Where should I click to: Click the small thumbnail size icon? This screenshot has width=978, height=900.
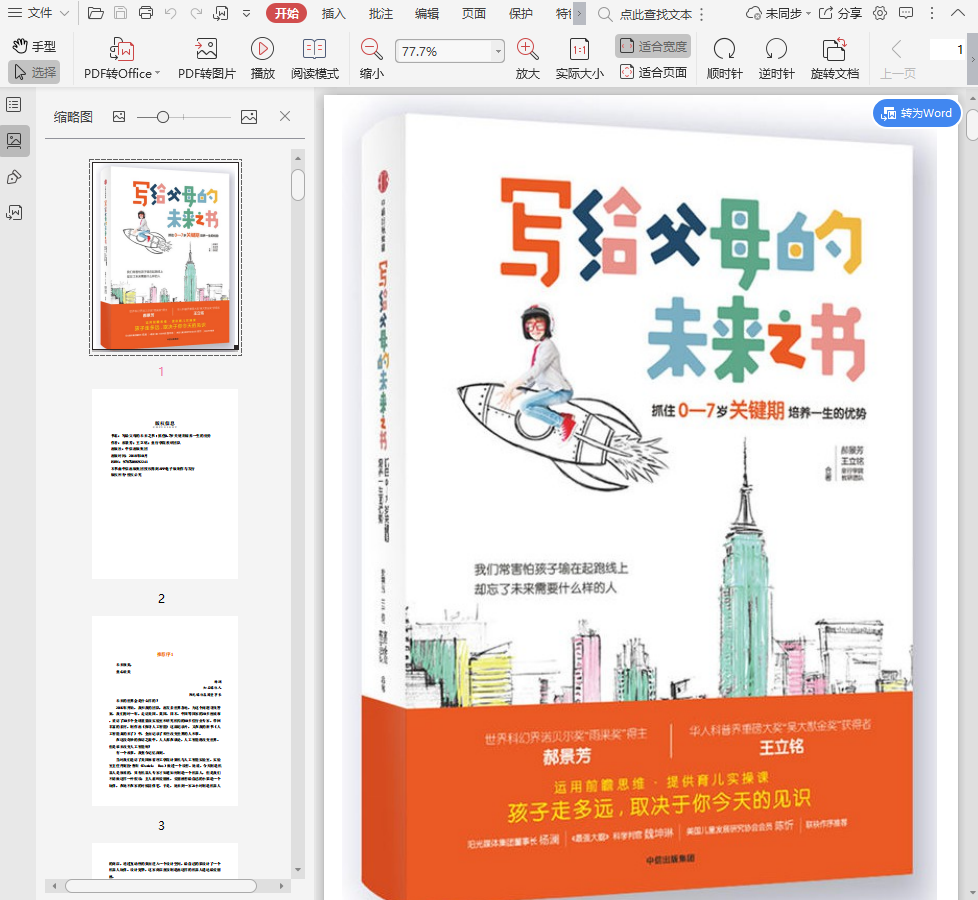point(119,117)
